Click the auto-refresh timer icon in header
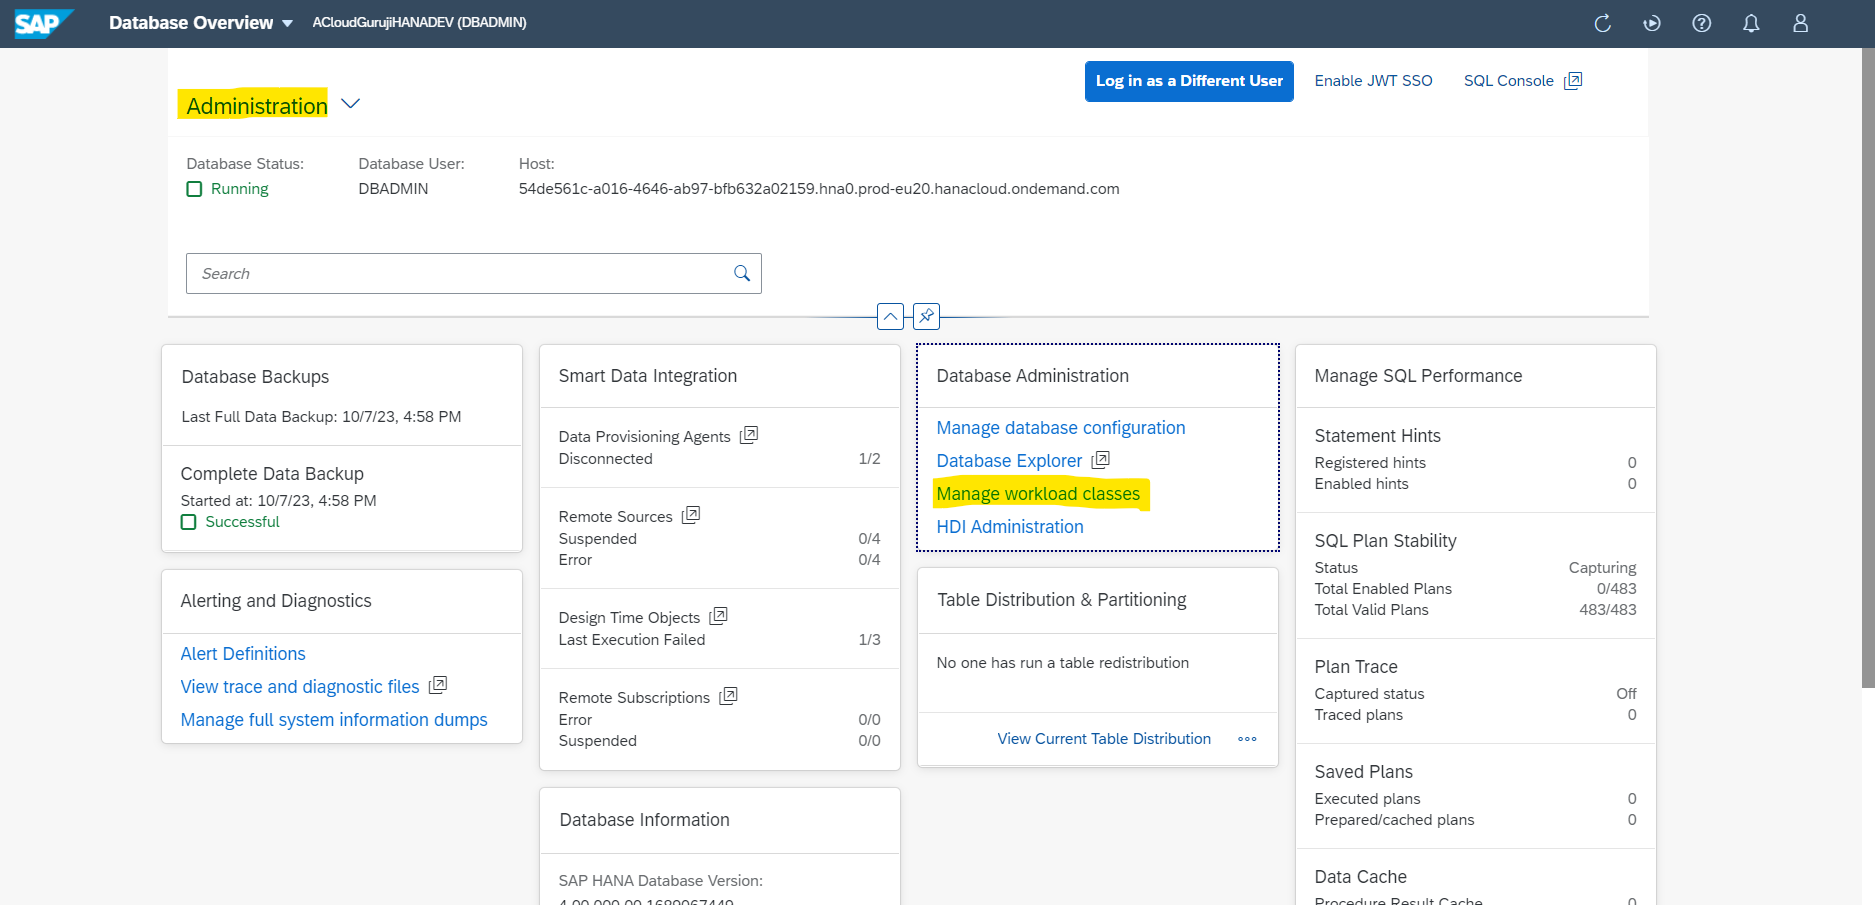Screen dimensions: 1875x905 click(1652, 23)
